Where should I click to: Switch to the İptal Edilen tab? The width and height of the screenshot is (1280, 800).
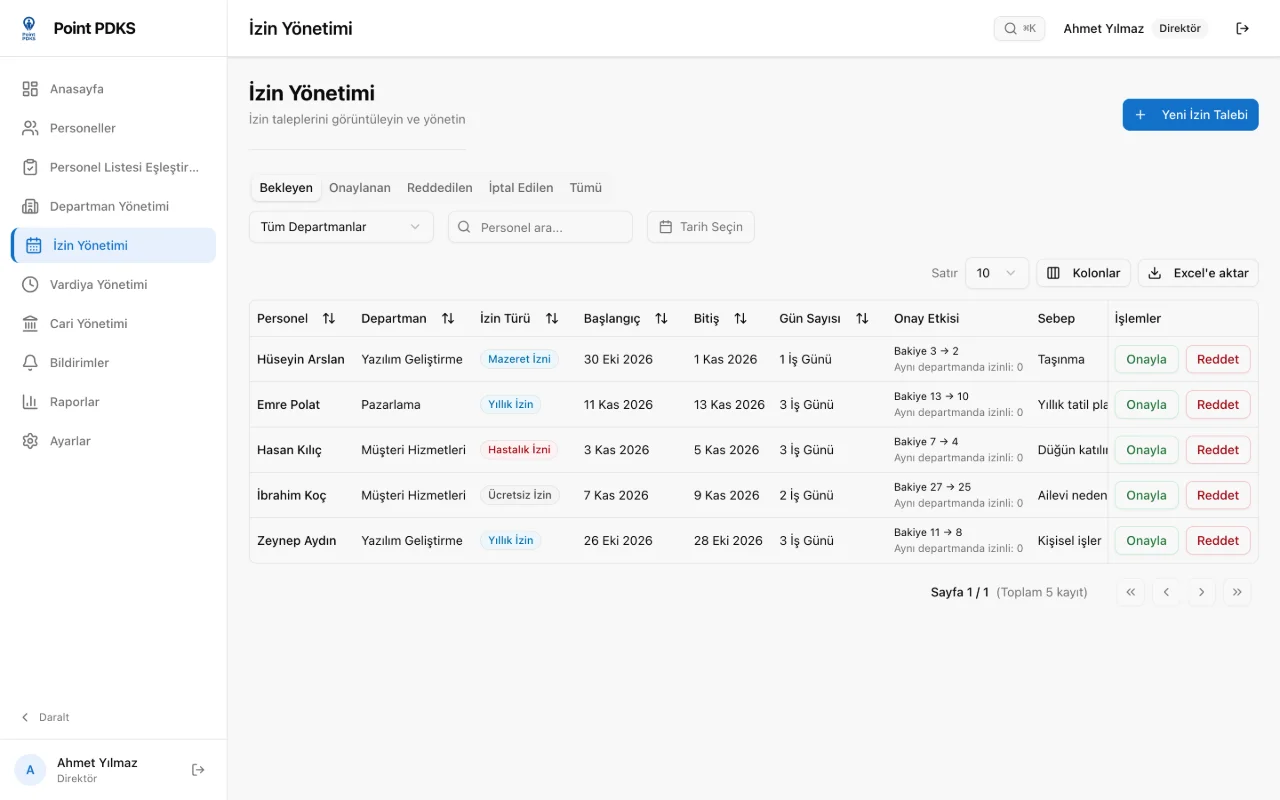click(x=521, y=187)
